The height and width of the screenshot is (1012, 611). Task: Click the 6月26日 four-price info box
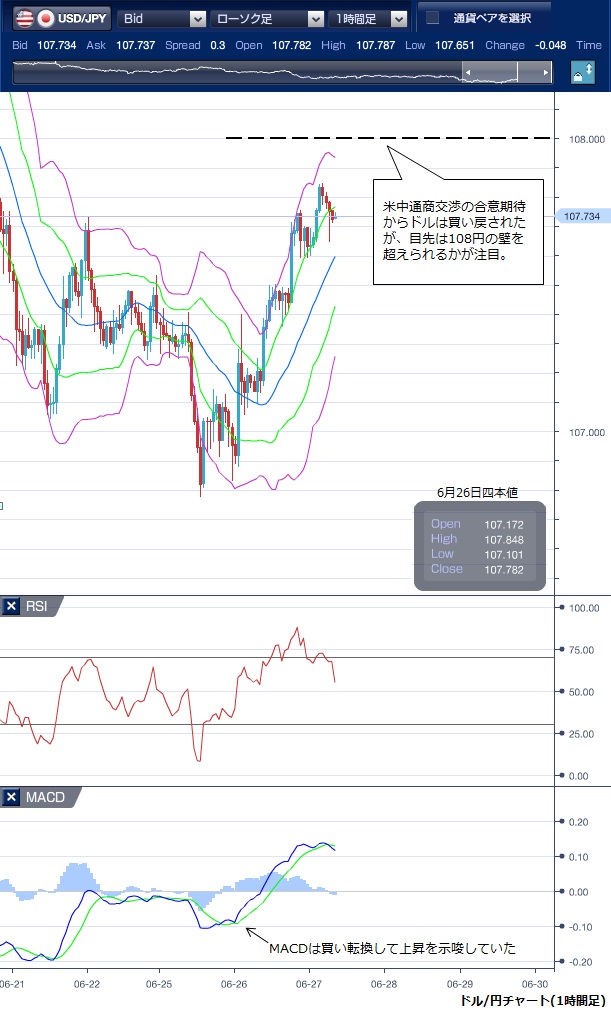click(481, 546)
